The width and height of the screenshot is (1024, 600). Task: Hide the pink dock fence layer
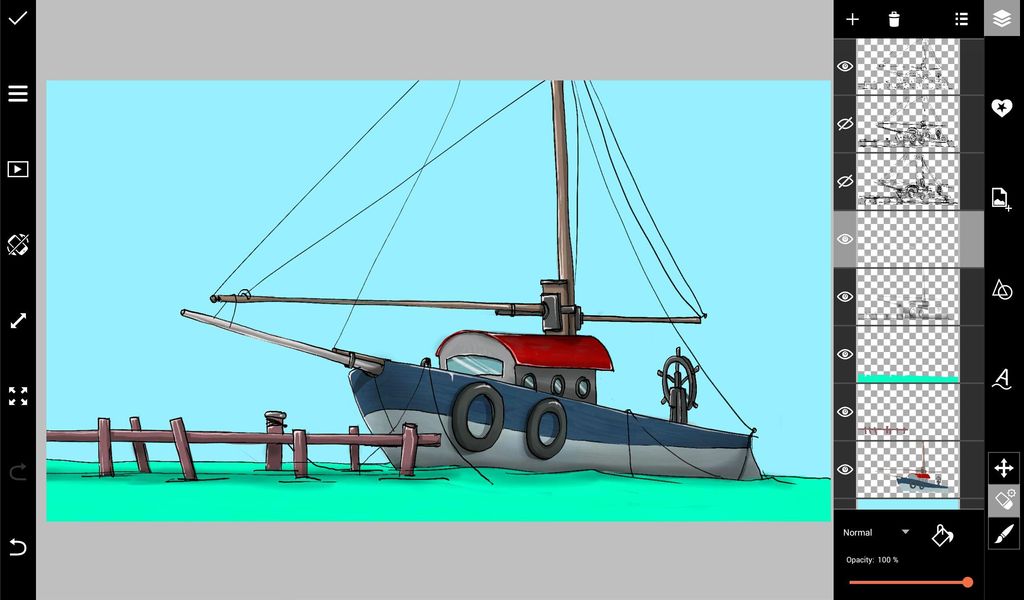[x=845, y=412]
